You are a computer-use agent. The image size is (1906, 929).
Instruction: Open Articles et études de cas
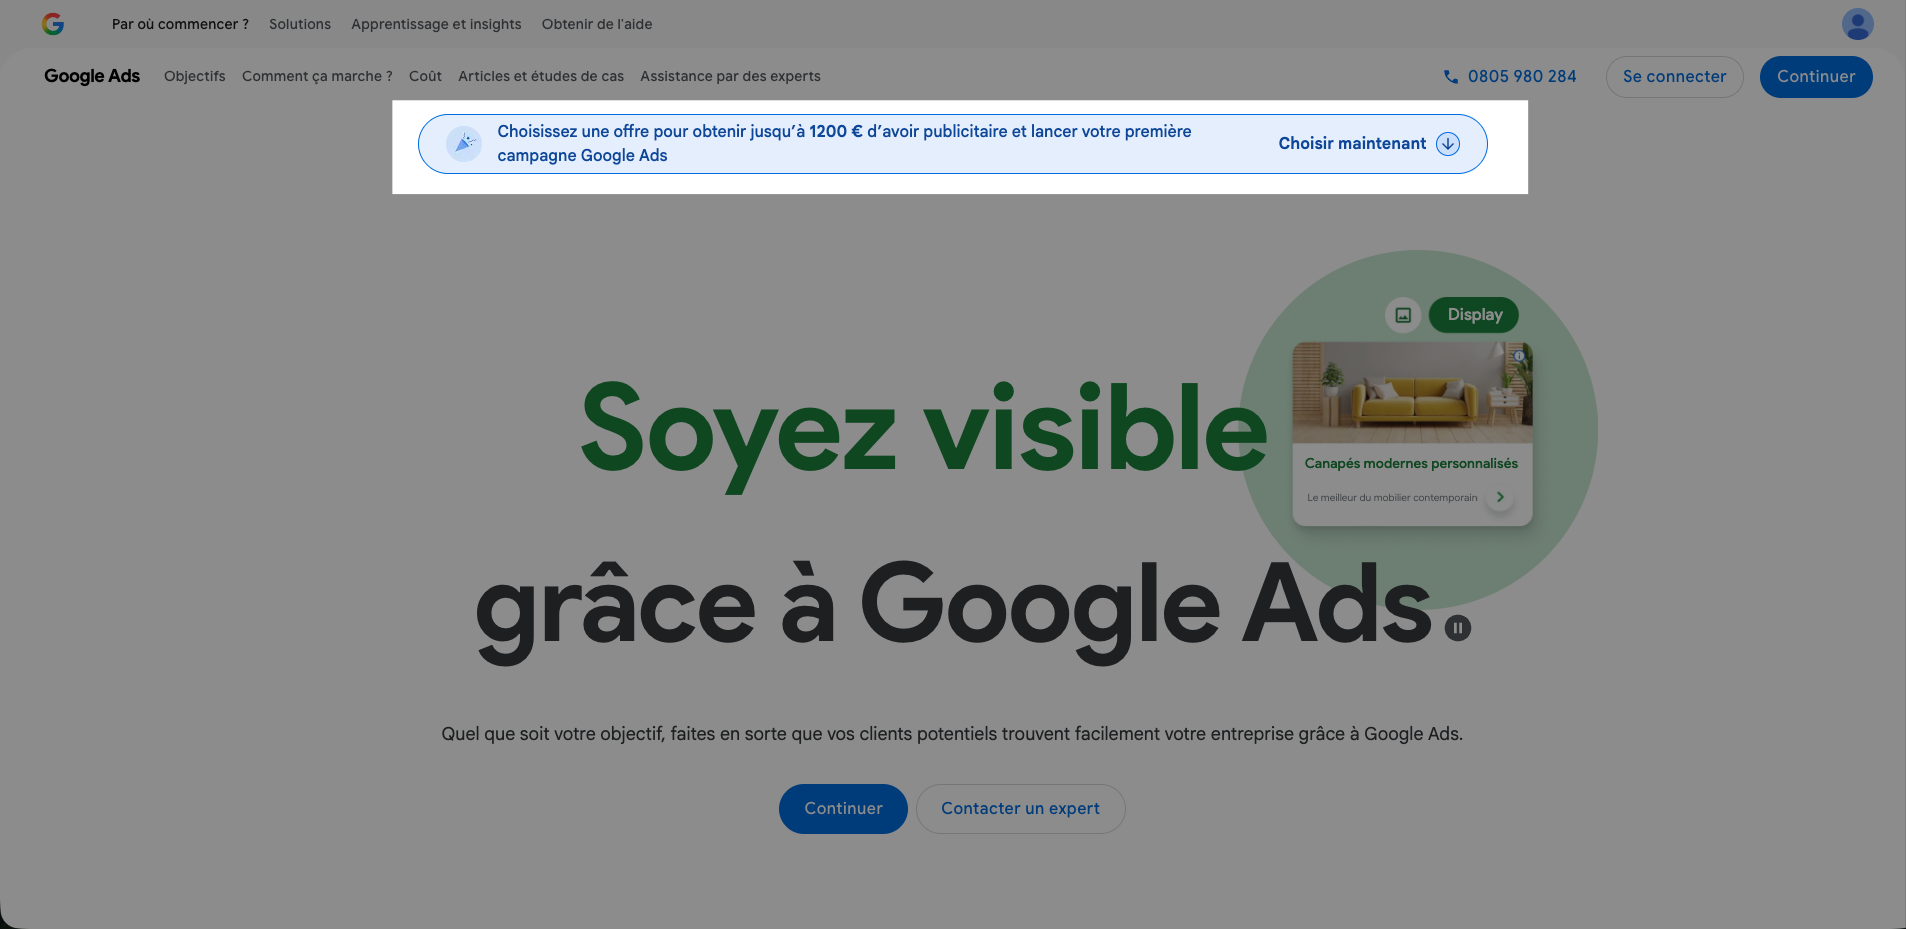(541, 76)
